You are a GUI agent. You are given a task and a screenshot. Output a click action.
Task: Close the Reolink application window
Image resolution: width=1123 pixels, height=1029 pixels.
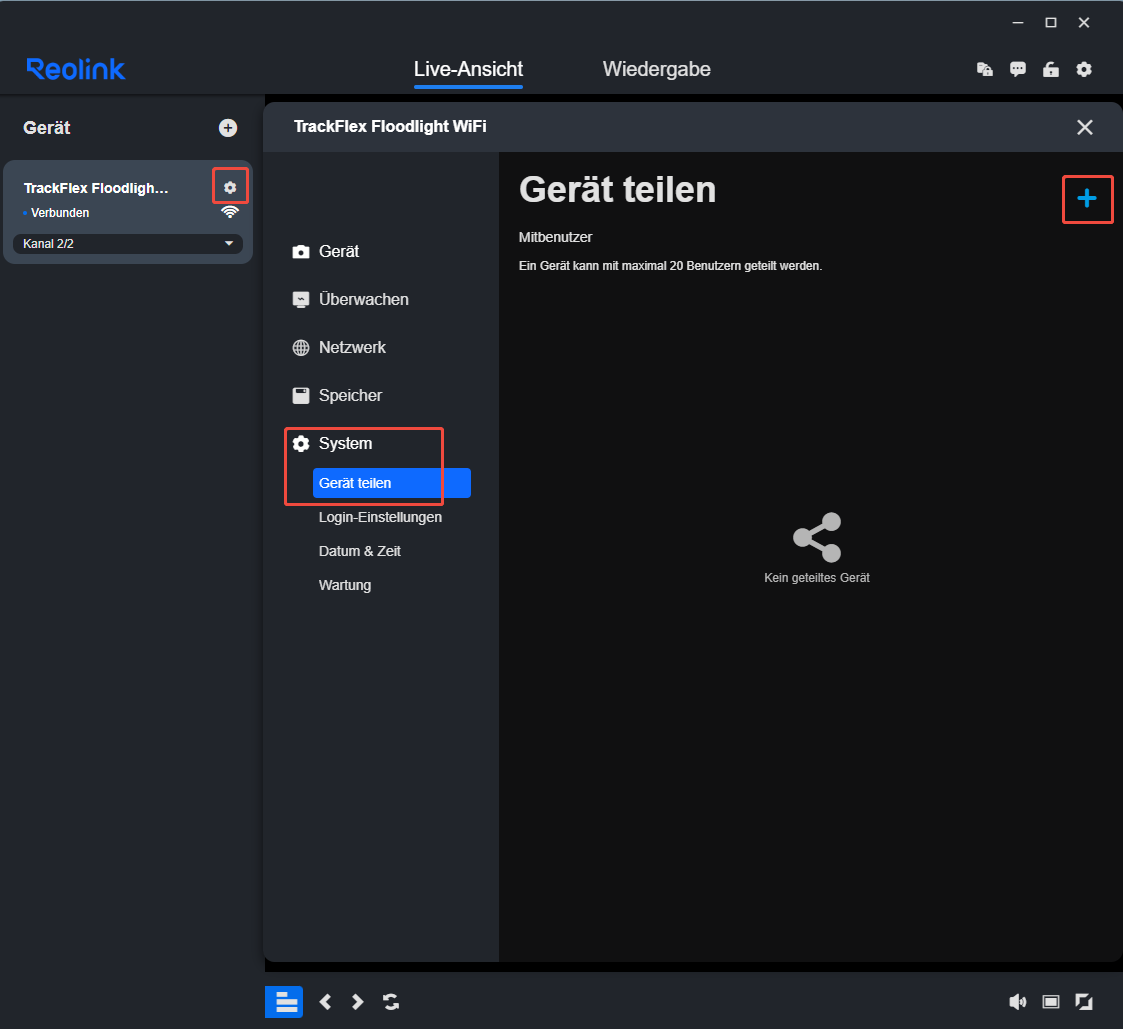[x=1084, y=23]
